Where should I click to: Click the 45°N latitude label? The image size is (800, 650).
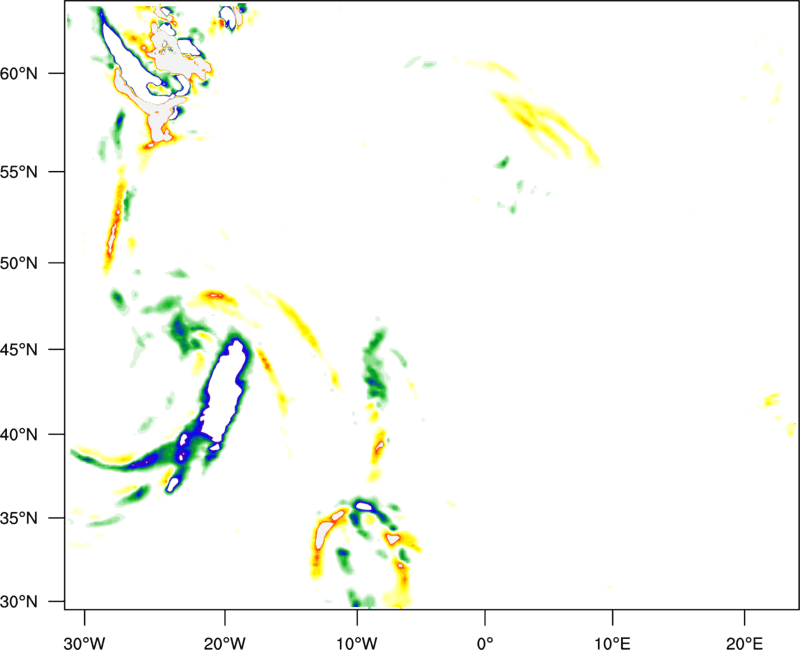(19, 350)
